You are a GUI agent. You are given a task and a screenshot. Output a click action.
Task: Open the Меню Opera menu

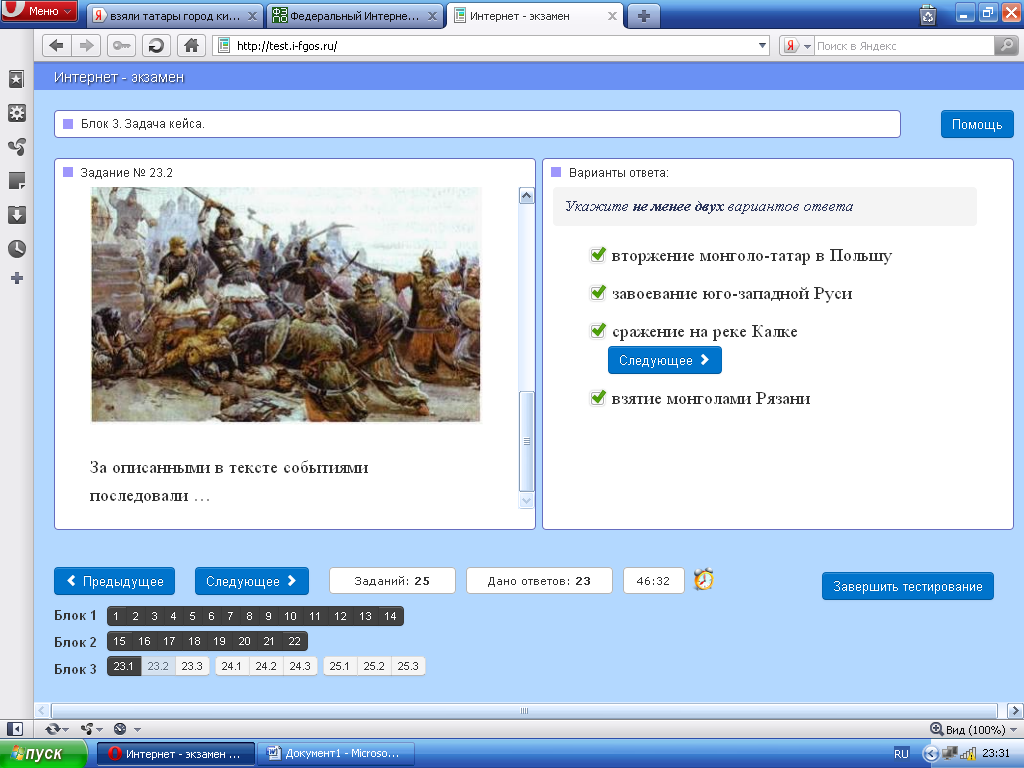point(39,11)
